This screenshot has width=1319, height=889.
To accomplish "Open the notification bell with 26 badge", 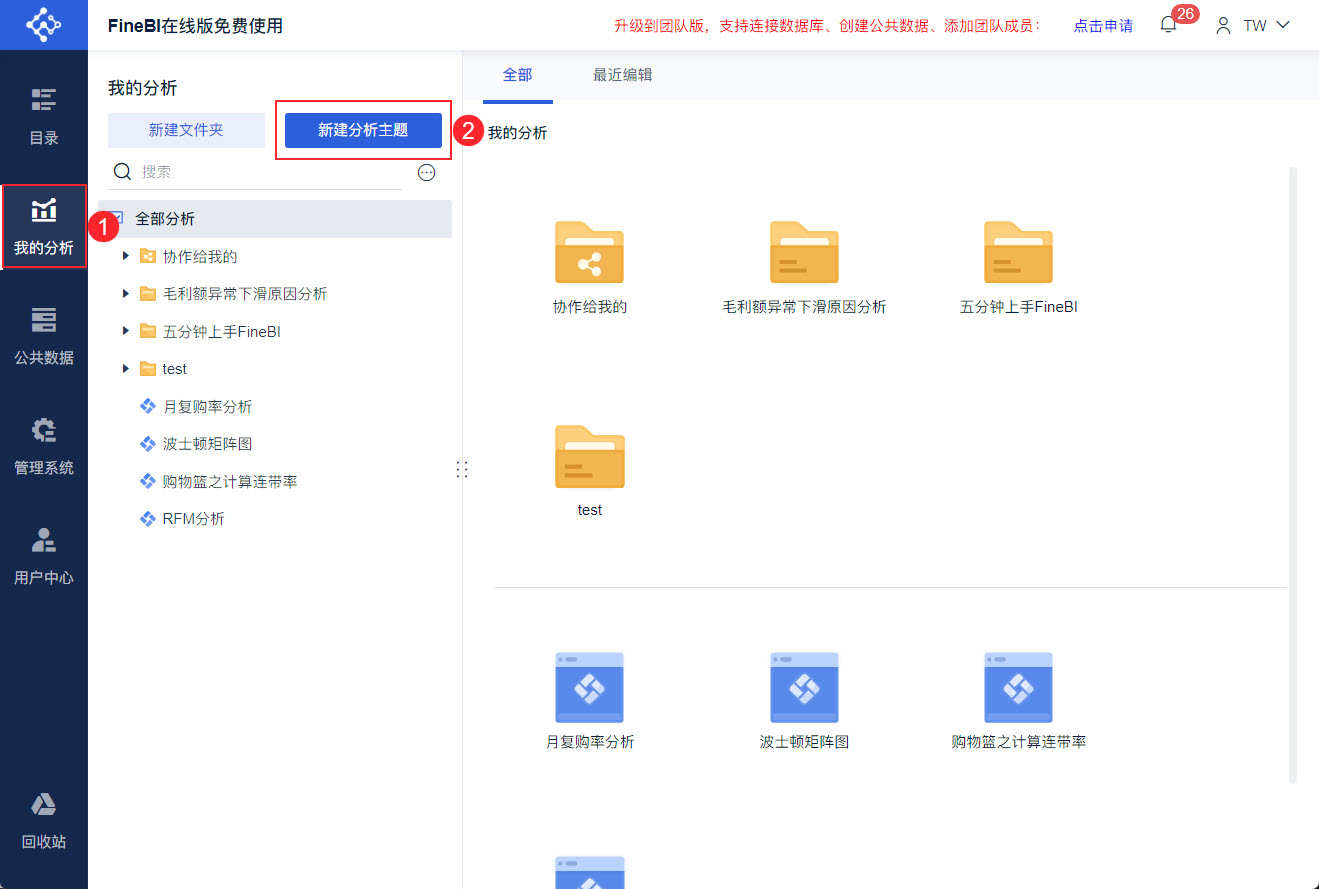I will coord(1168,25).
